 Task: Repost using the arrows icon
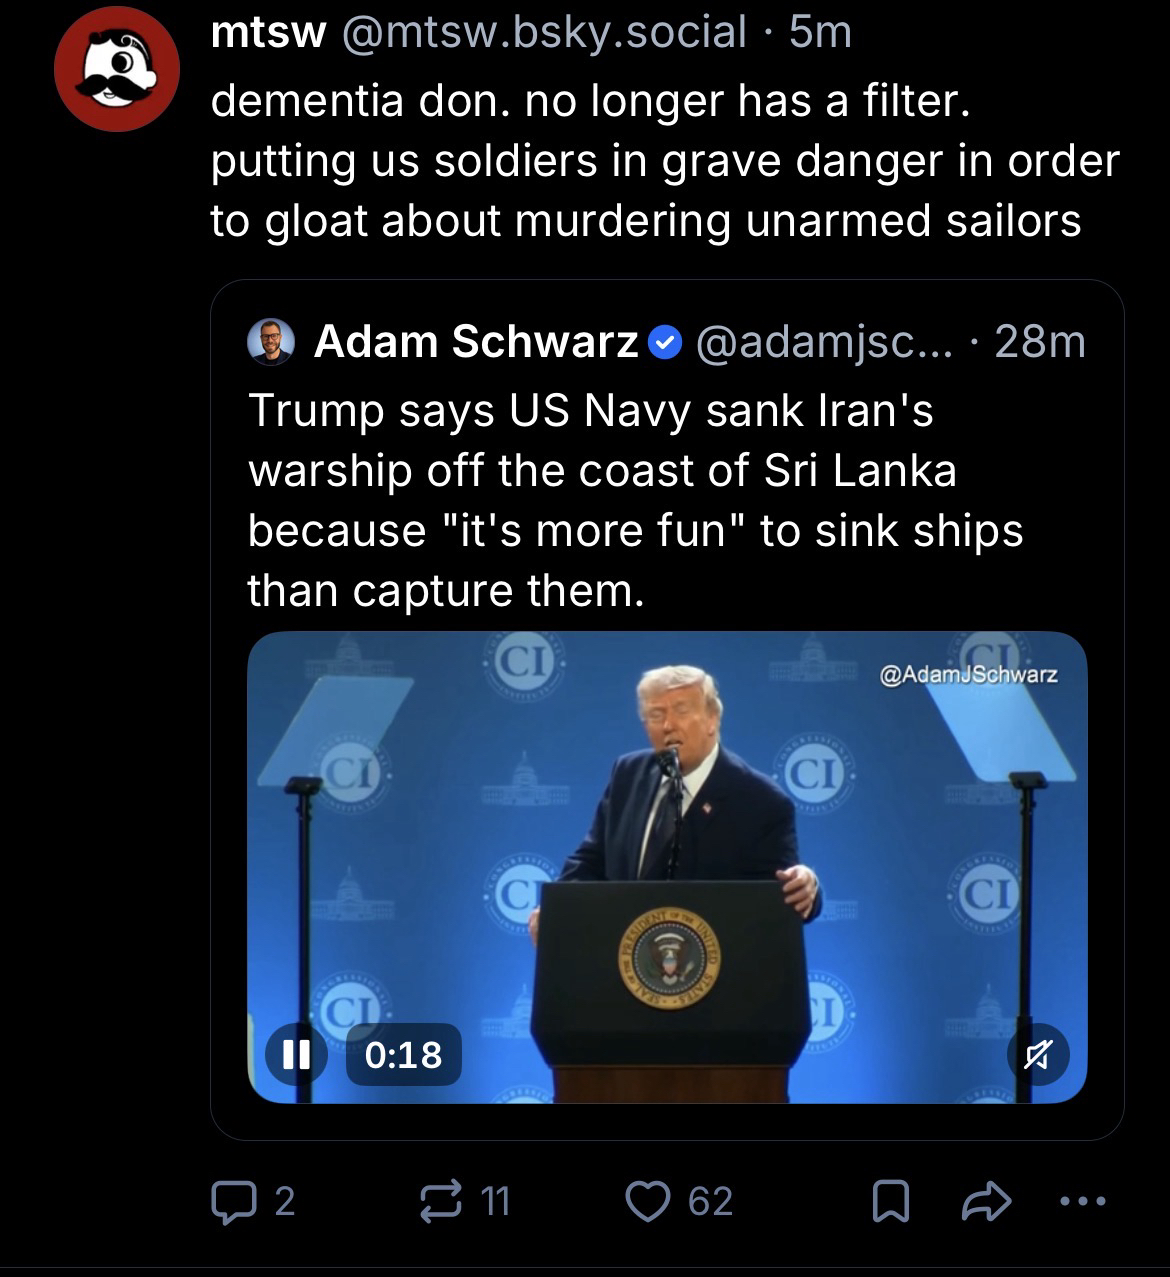pos(438,1201)
